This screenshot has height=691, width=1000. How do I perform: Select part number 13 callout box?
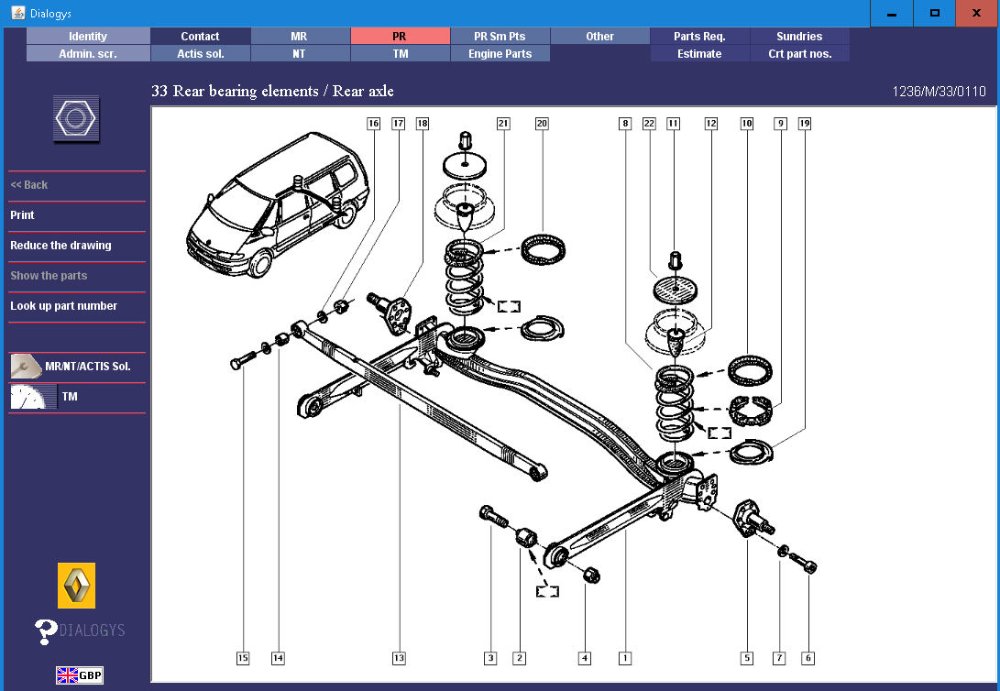(398, 658)
